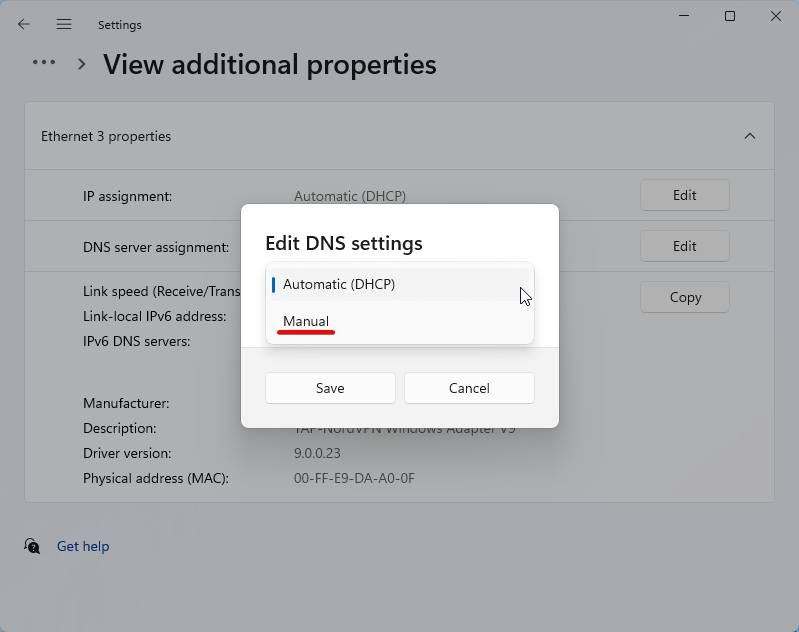Collapse the Ethernet 3 properties chevron
Image resolution: width=799 pixels, height=632 pixels.
(749, 136)
